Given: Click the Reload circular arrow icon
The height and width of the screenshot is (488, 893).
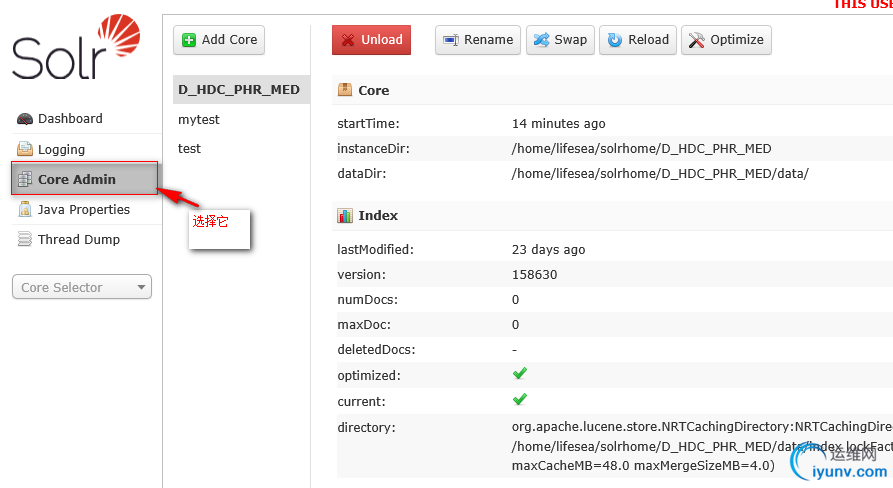Looking at the screenshot, I should point(615,40).
